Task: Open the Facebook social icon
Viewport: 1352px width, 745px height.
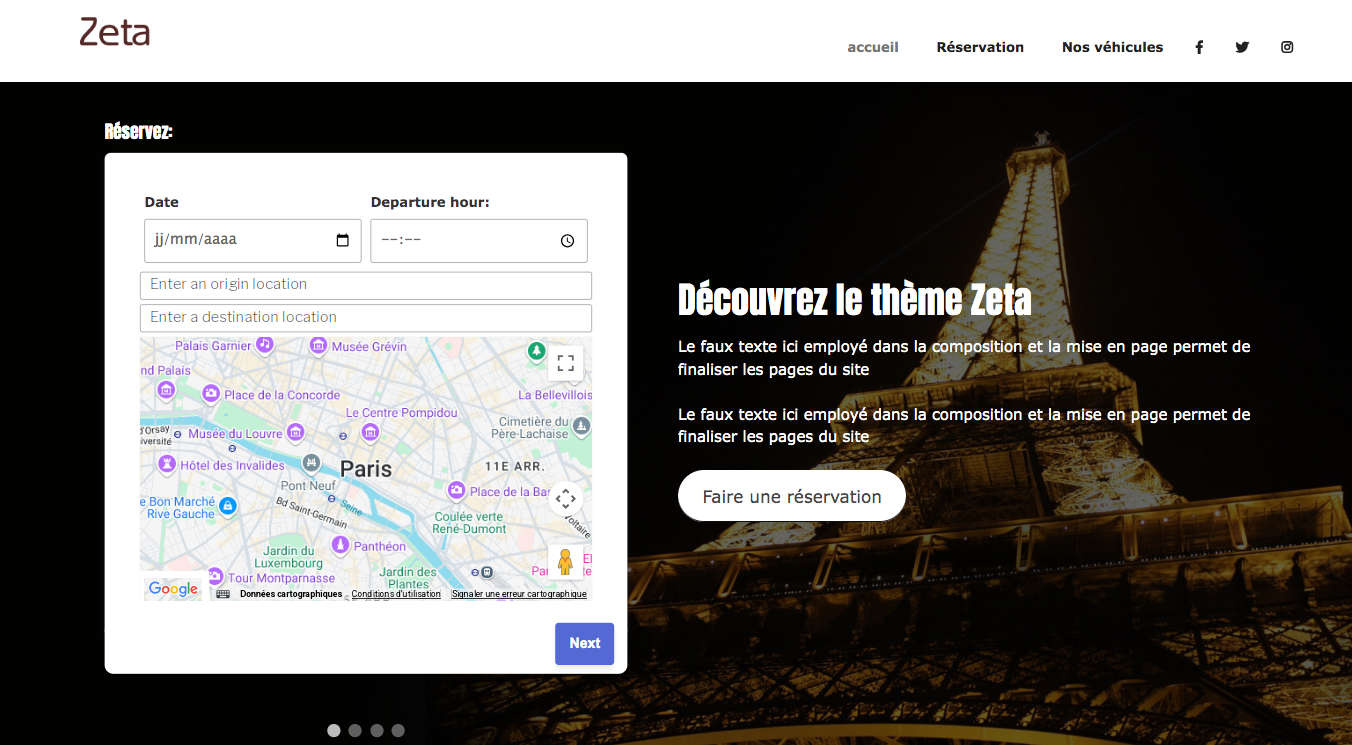Action: tap(1199, 47)
